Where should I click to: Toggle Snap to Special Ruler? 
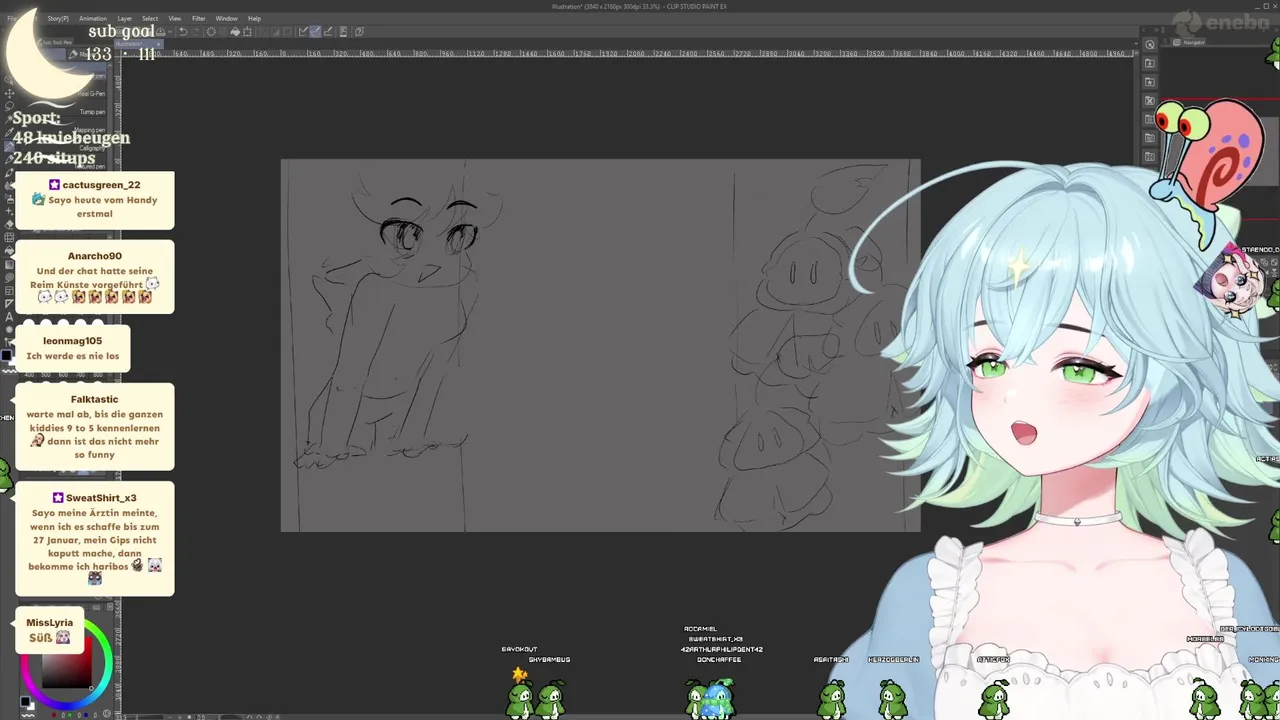tap(315, 32)
